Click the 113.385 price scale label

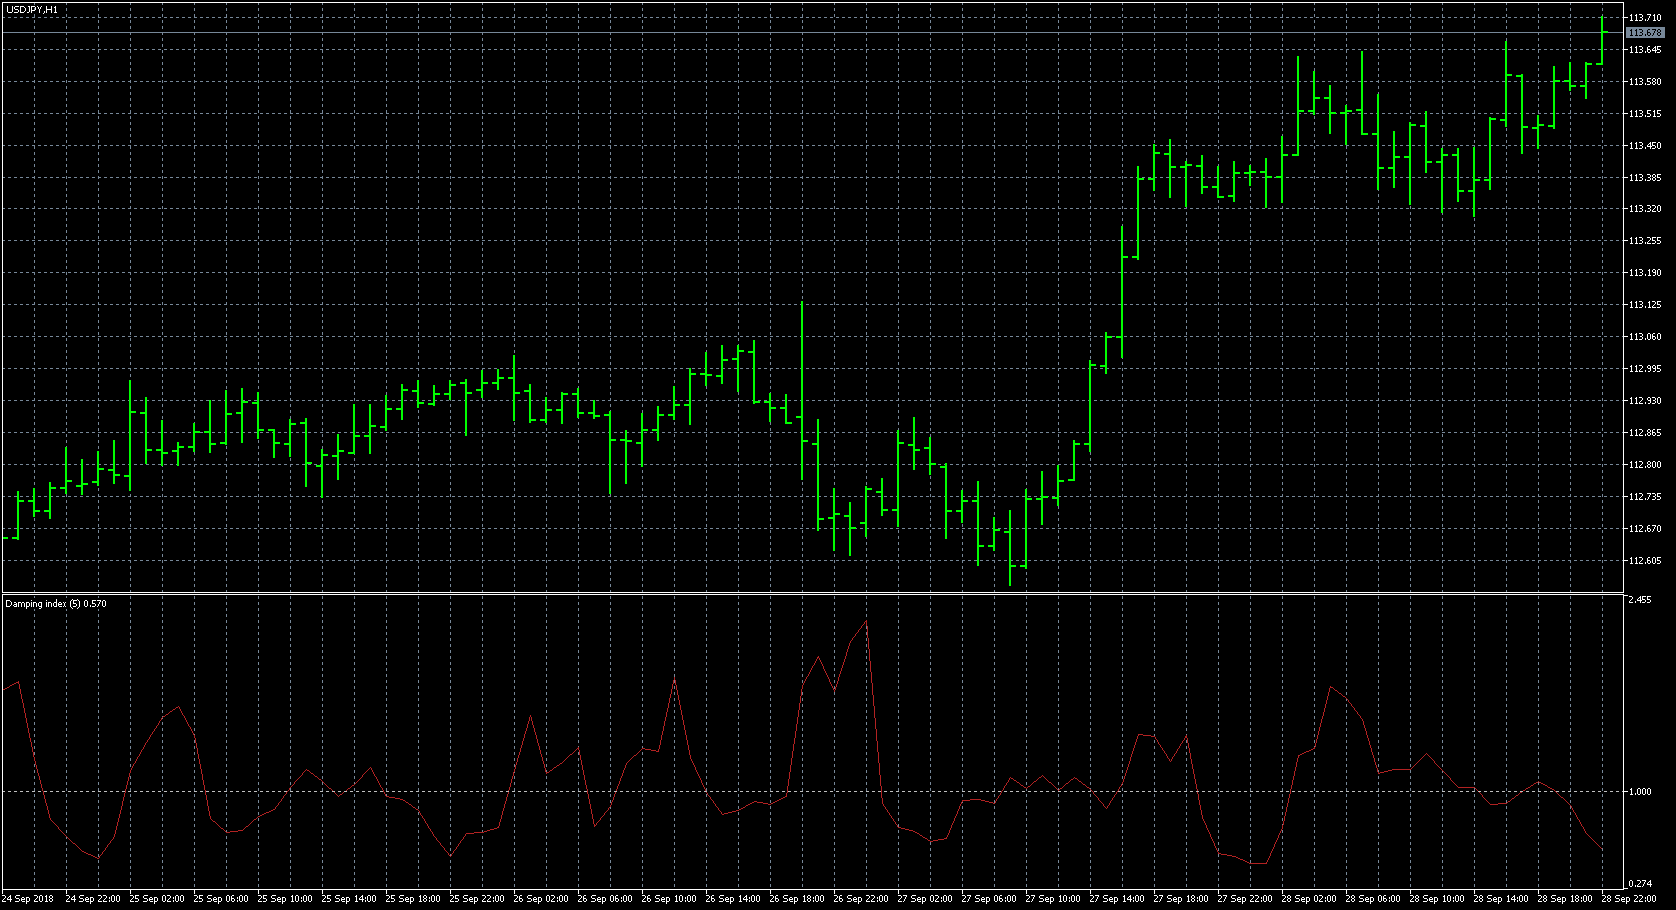(1645, 177)
